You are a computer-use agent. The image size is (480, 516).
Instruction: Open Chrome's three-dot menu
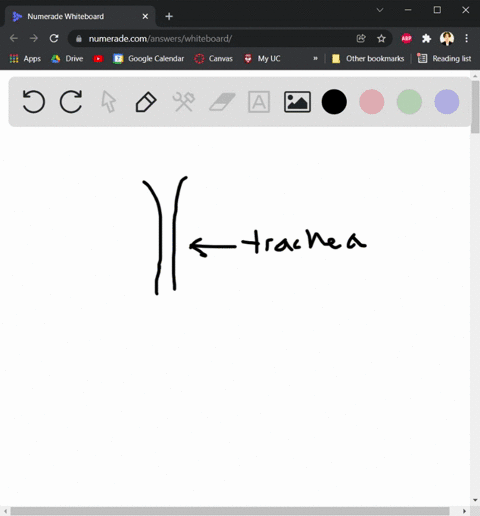(x=466, y=38)
